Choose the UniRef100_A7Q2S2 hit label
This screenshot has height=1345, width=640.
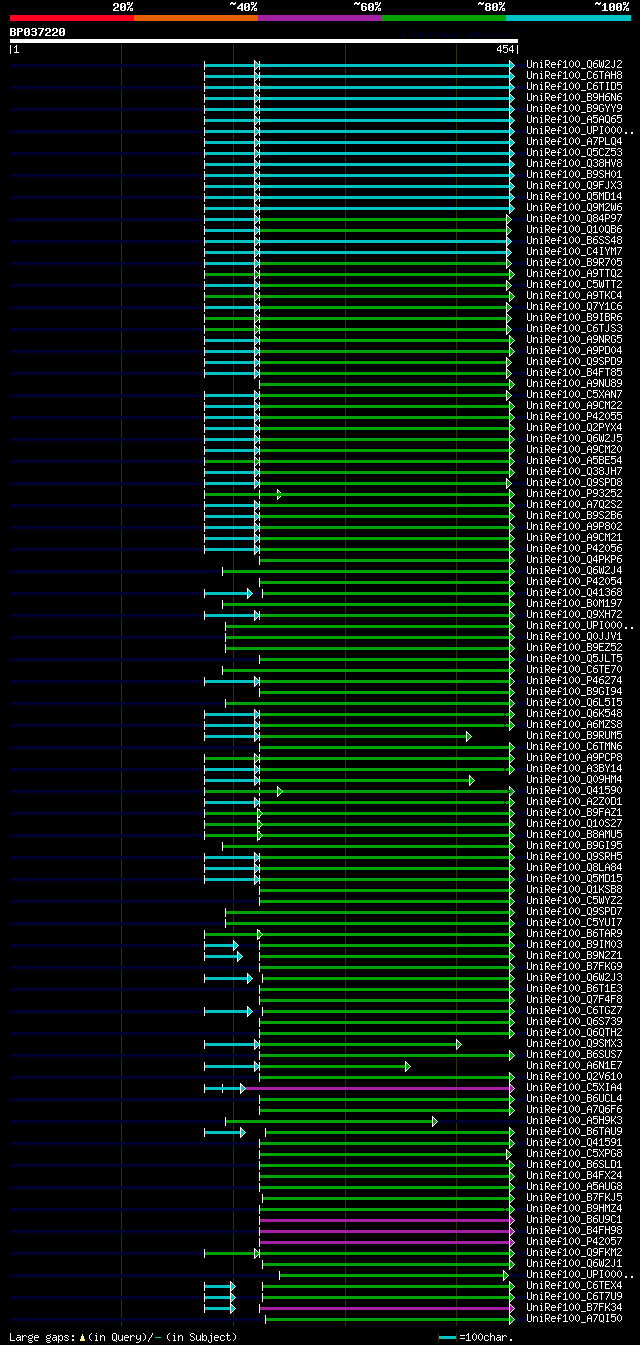[x=574, y=504]
